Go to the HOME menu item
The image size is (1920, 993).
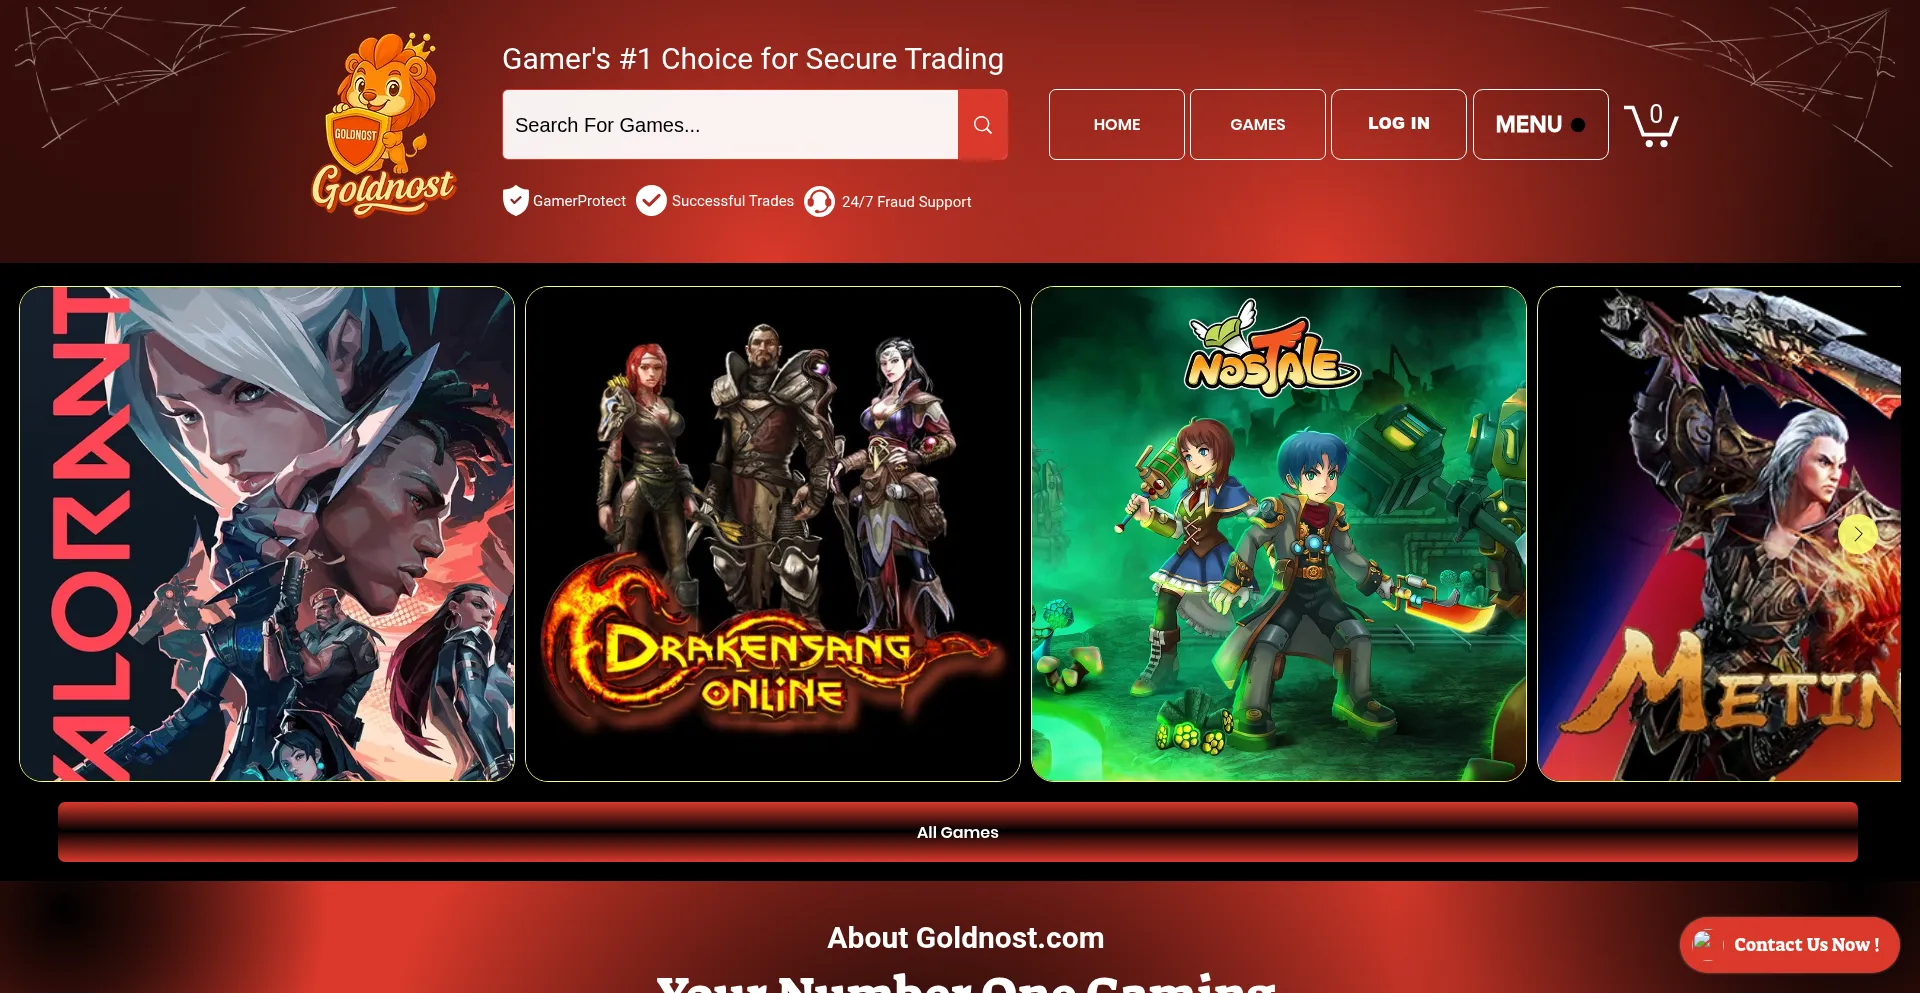coord(1116,125)
